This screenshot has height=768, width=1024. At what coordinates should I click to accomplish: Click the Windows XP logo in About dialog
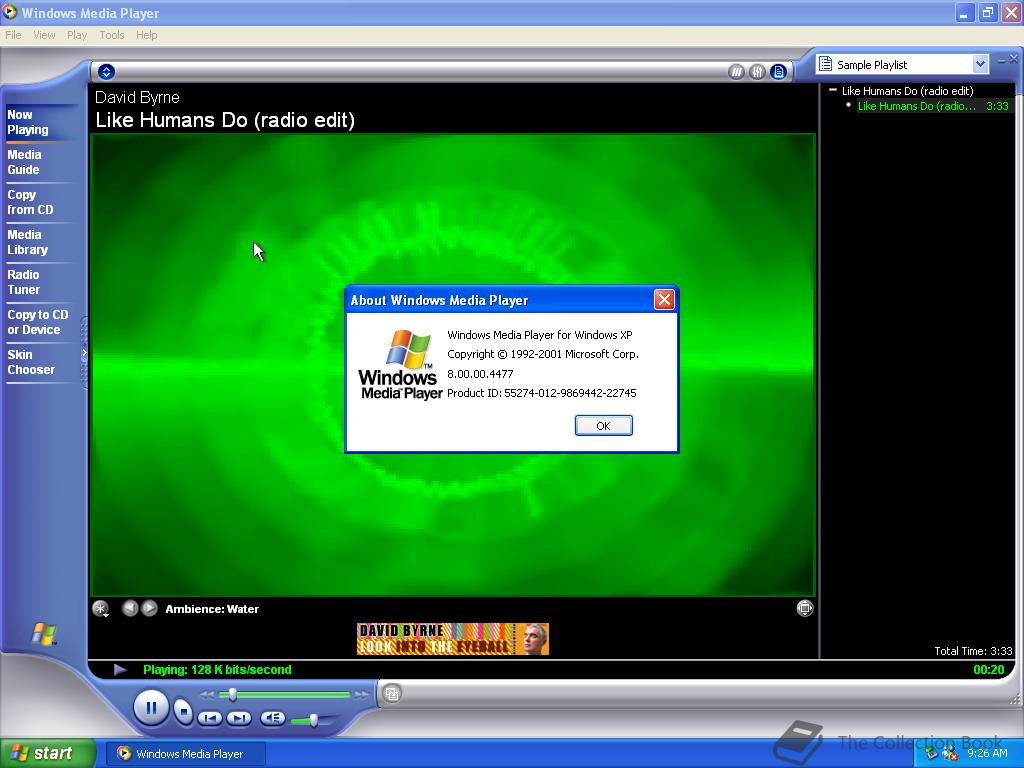(400, 364)
